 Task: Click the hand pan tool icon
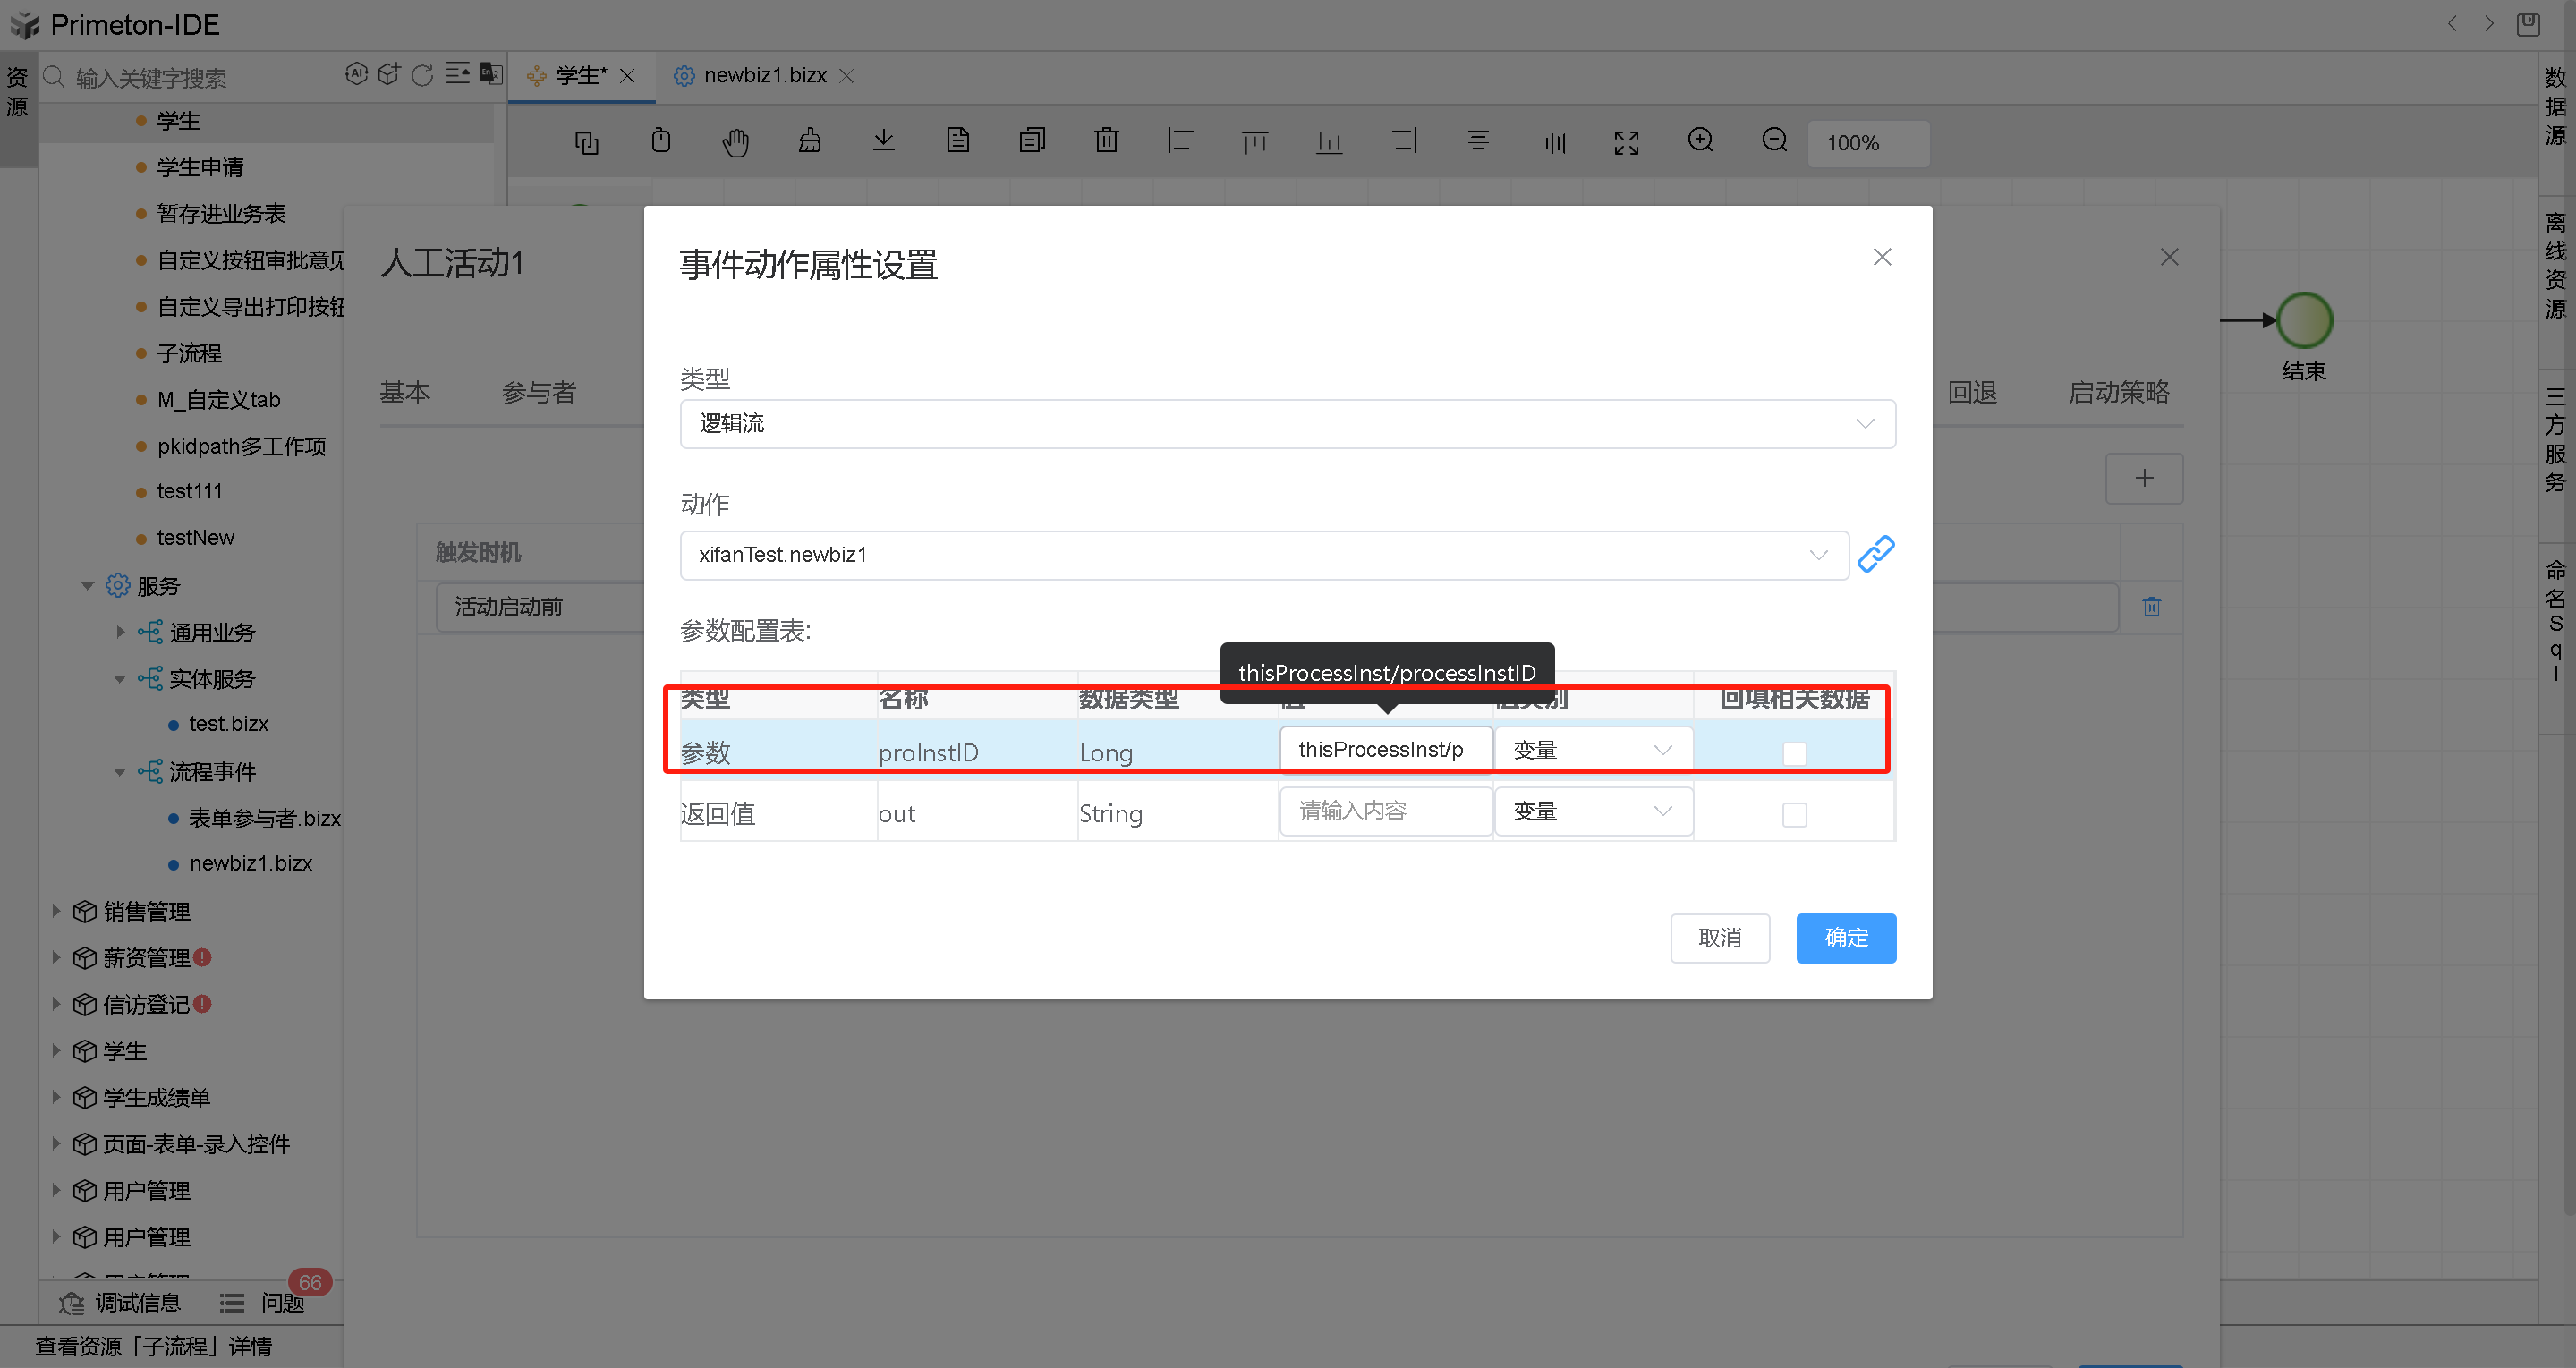click(735, 142)
